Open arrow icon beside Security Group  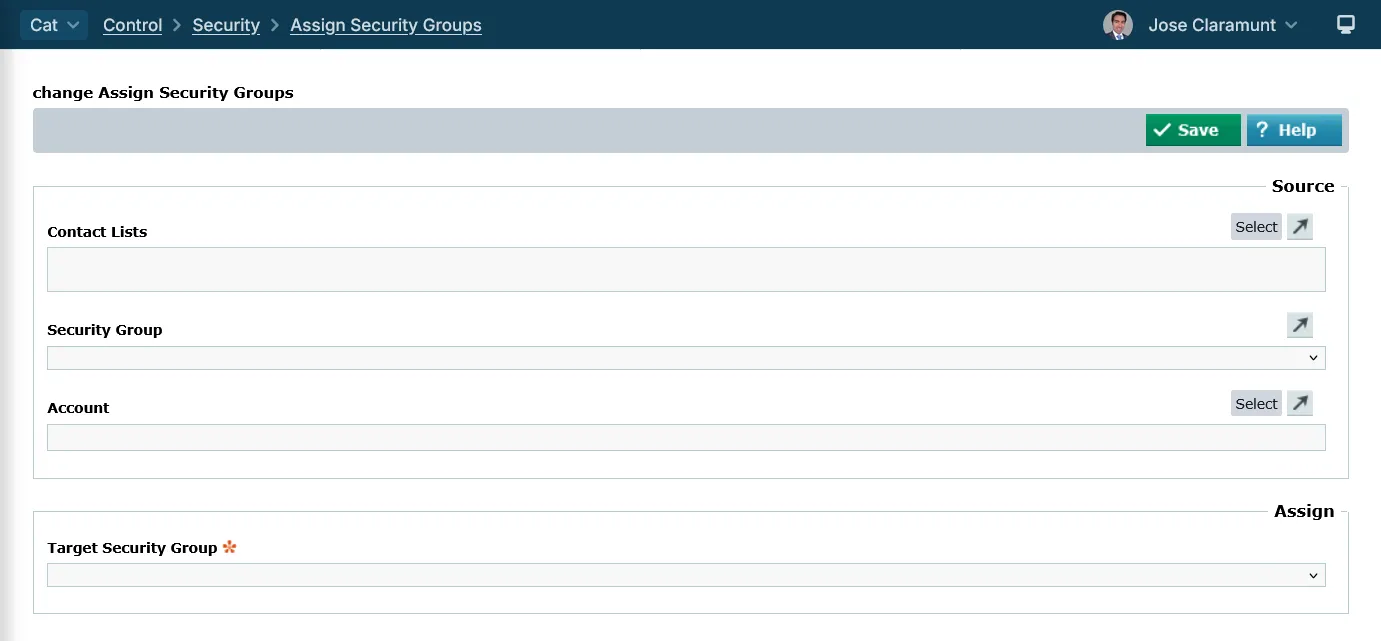pyautogui.click(x=1299, y=325)
